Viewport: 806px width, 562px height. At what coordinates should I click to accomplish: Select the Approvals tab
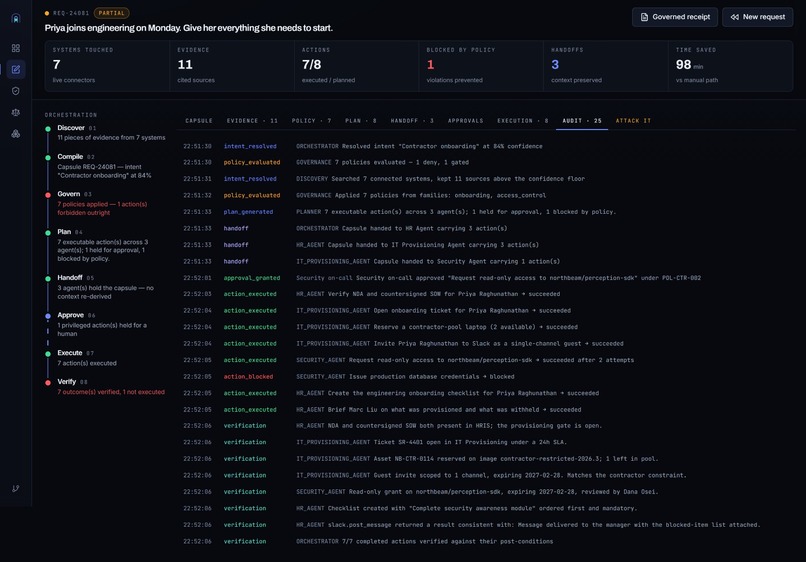point(466,121)
